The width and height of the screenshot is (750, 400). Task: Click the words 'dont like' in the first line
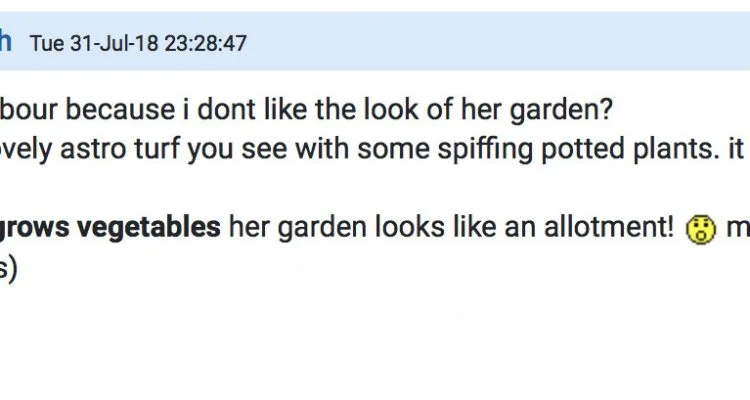coord(252,110)
